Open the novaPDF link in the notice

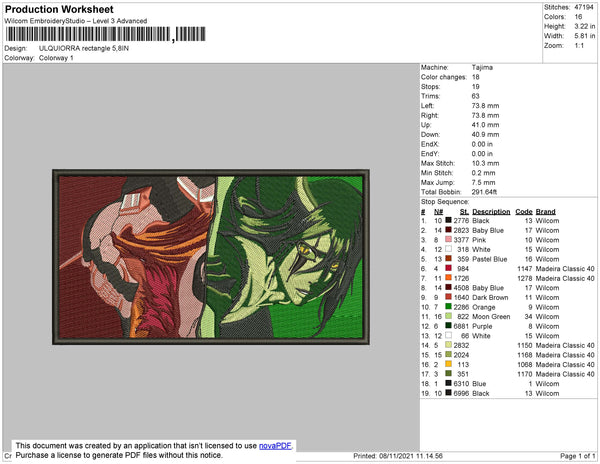pyautogui.click(x=275, y=446)
